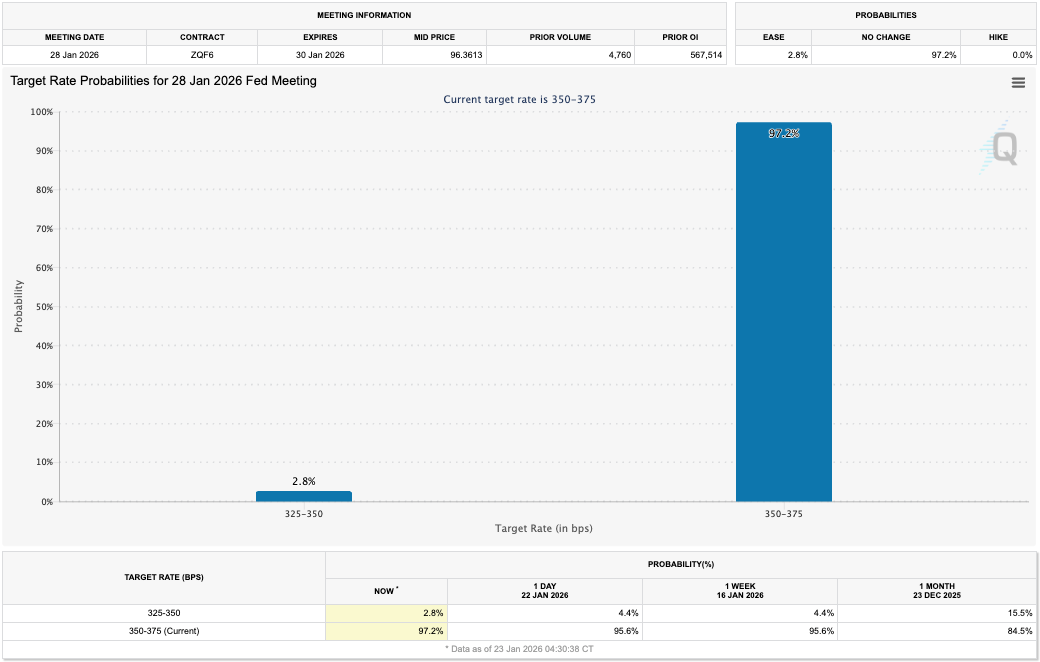Click the ZQF6 contract value
The height and width of the screenshot is (662, 1040).
(x=201, y=54)
